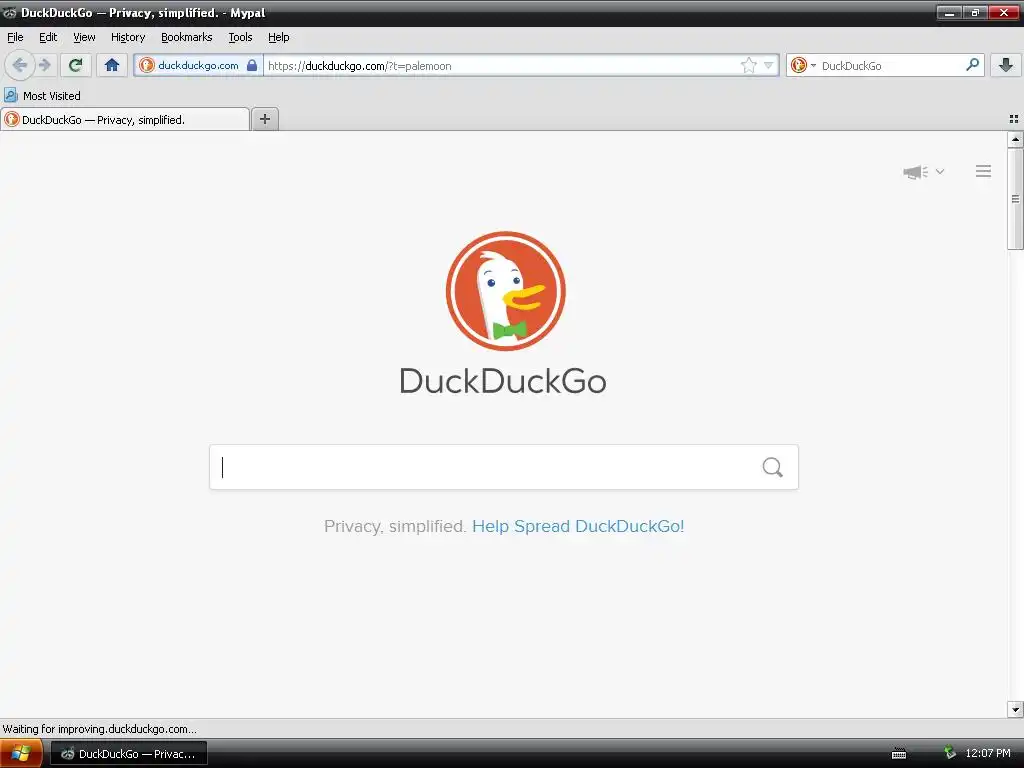Follow the Help Spread DuckDuckGo! link

pos(578,526)
